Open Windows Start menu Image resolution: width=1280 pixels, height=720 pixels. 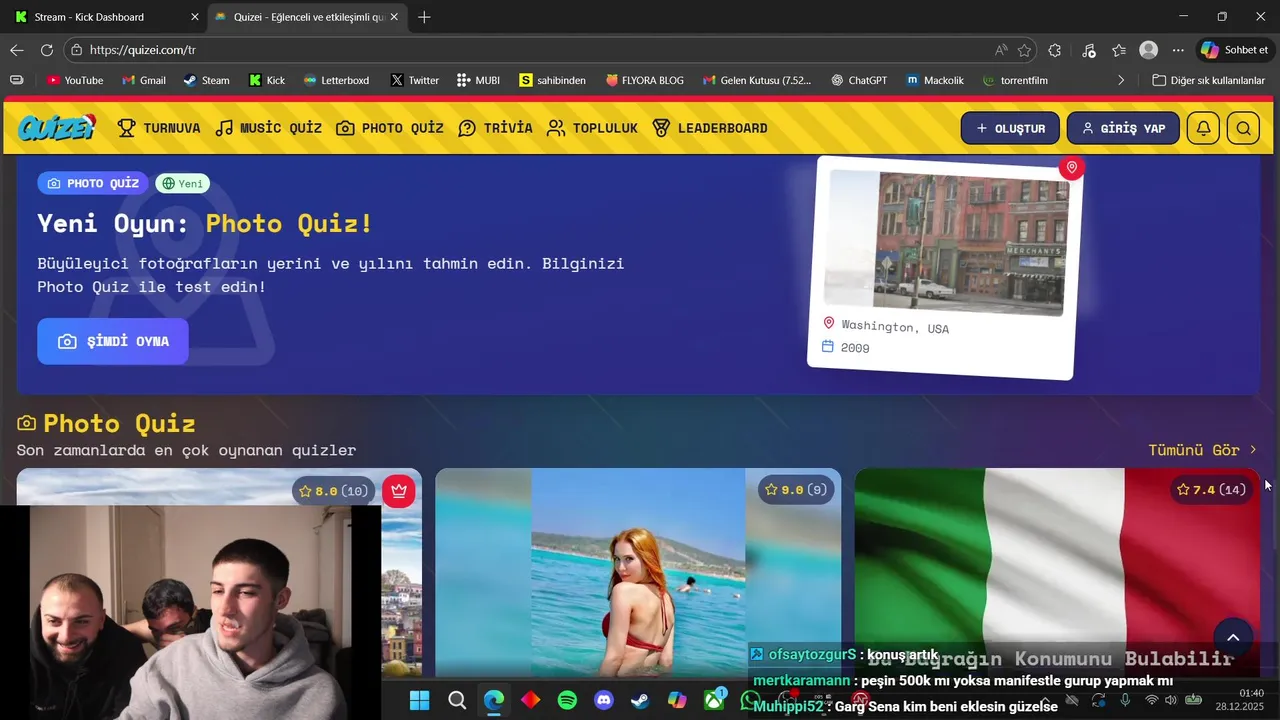[419, 700]
